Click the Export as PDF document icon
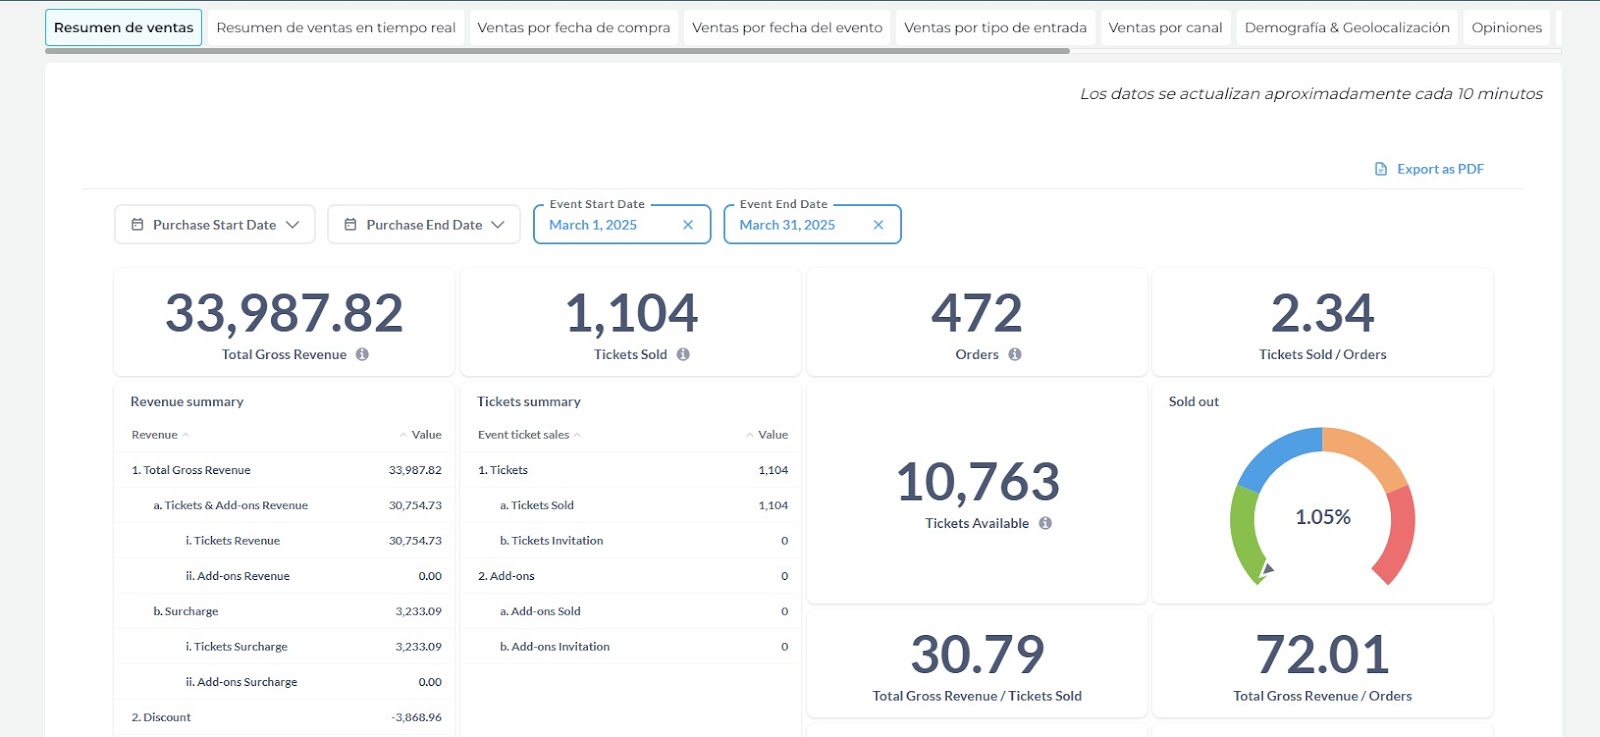The height and width of the screenshot is (737, 1600). pyautogui.click(x=1381, y=169)
